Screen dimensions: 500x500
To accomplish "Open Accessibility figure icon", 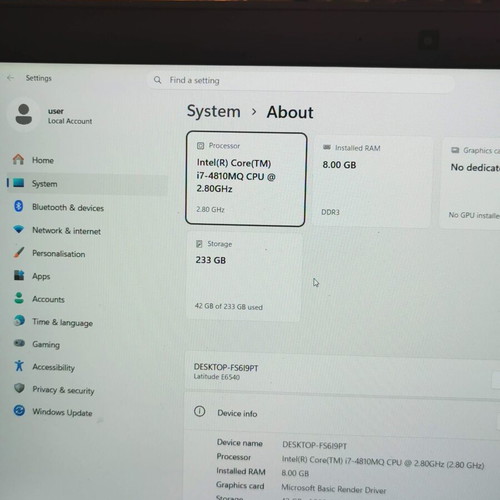I will click(19, 366).
